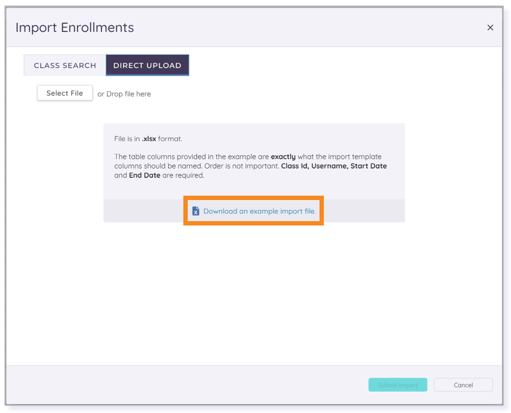
Task: Click the bold .xlsx format text
Action: (149, 139)
